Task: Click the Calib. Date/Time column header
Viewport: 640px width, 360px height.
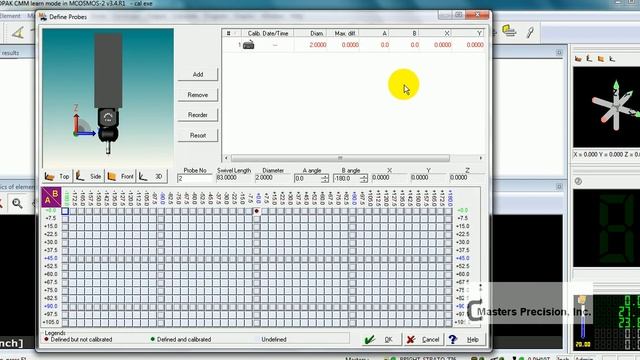Action: pos(268,33)
